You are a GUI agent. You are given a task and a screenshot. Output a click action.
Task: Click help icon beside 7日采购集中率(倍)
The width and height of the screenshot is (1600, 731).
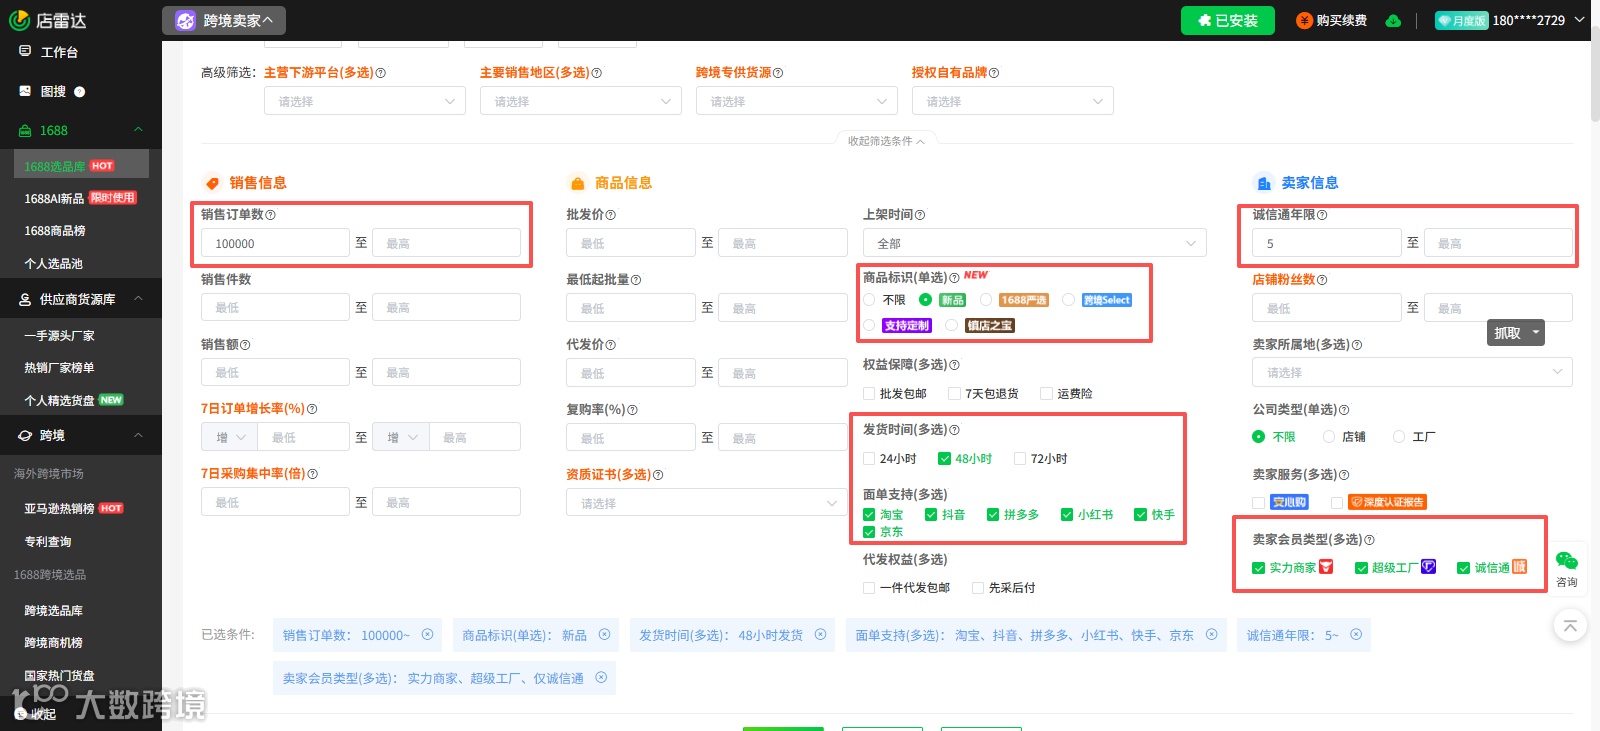coord(312,474)
